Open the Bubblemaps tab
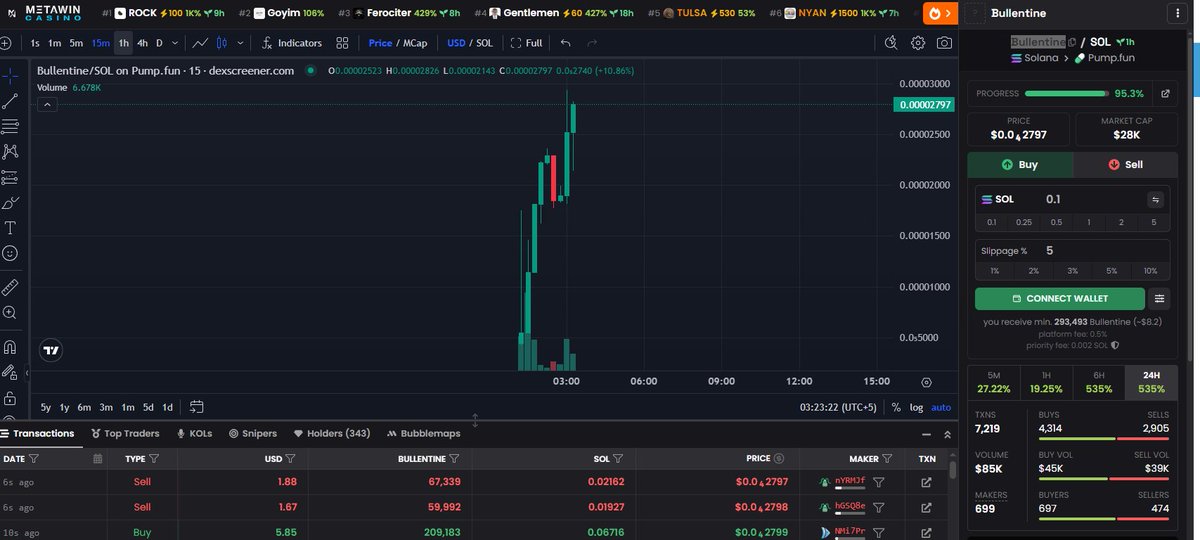The height and width of the screenshot is (540, 1200). (423, 433)
